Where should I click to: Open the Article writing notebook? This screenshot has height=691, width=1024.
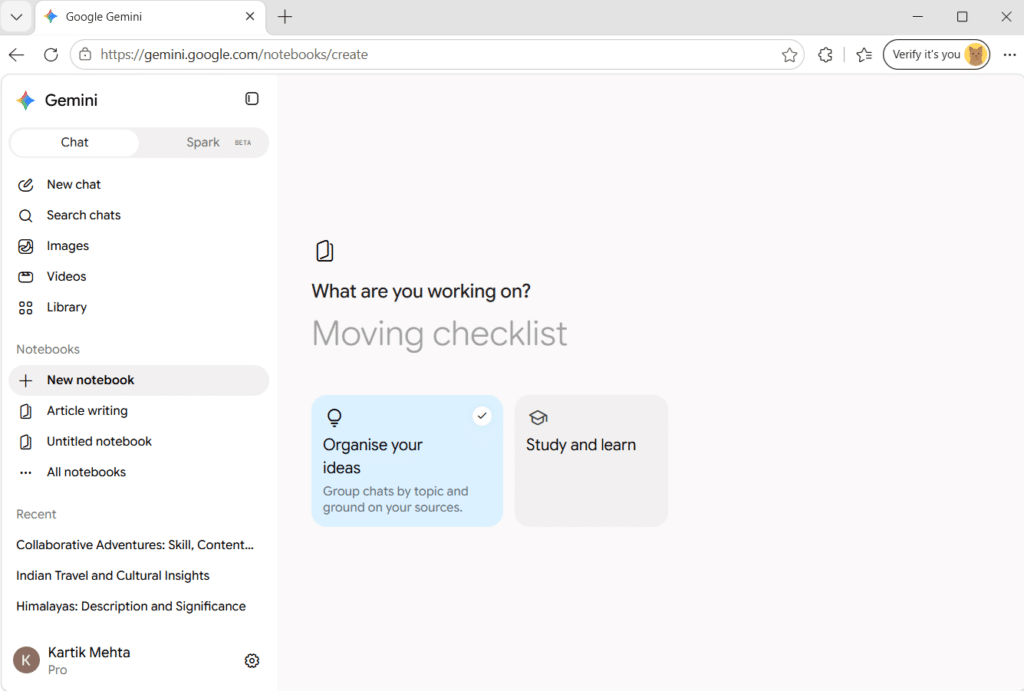[x=138, y=411]
